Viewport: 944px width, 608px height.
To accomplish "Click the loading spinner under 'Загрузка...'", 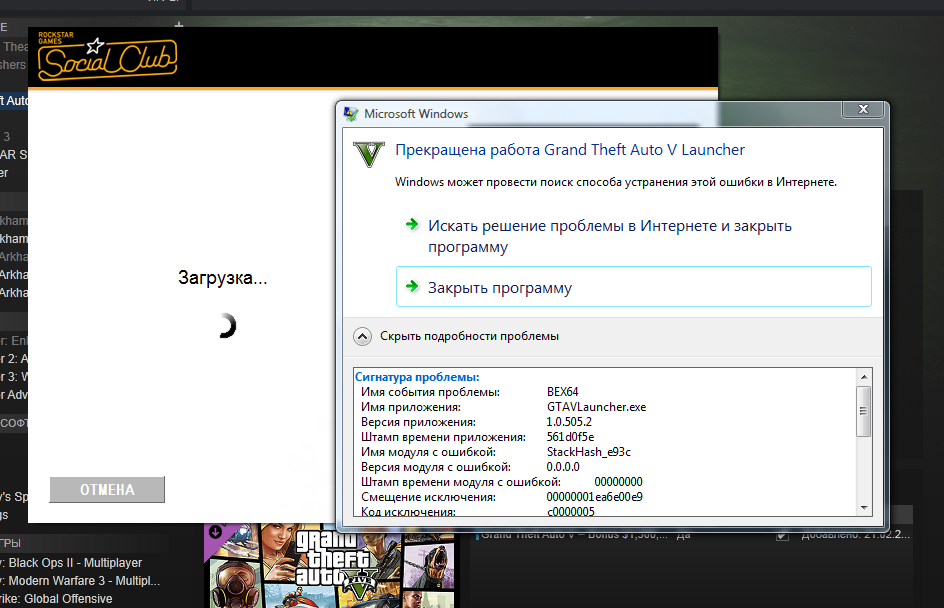I will pyautogui.click(x=224, y=326).
